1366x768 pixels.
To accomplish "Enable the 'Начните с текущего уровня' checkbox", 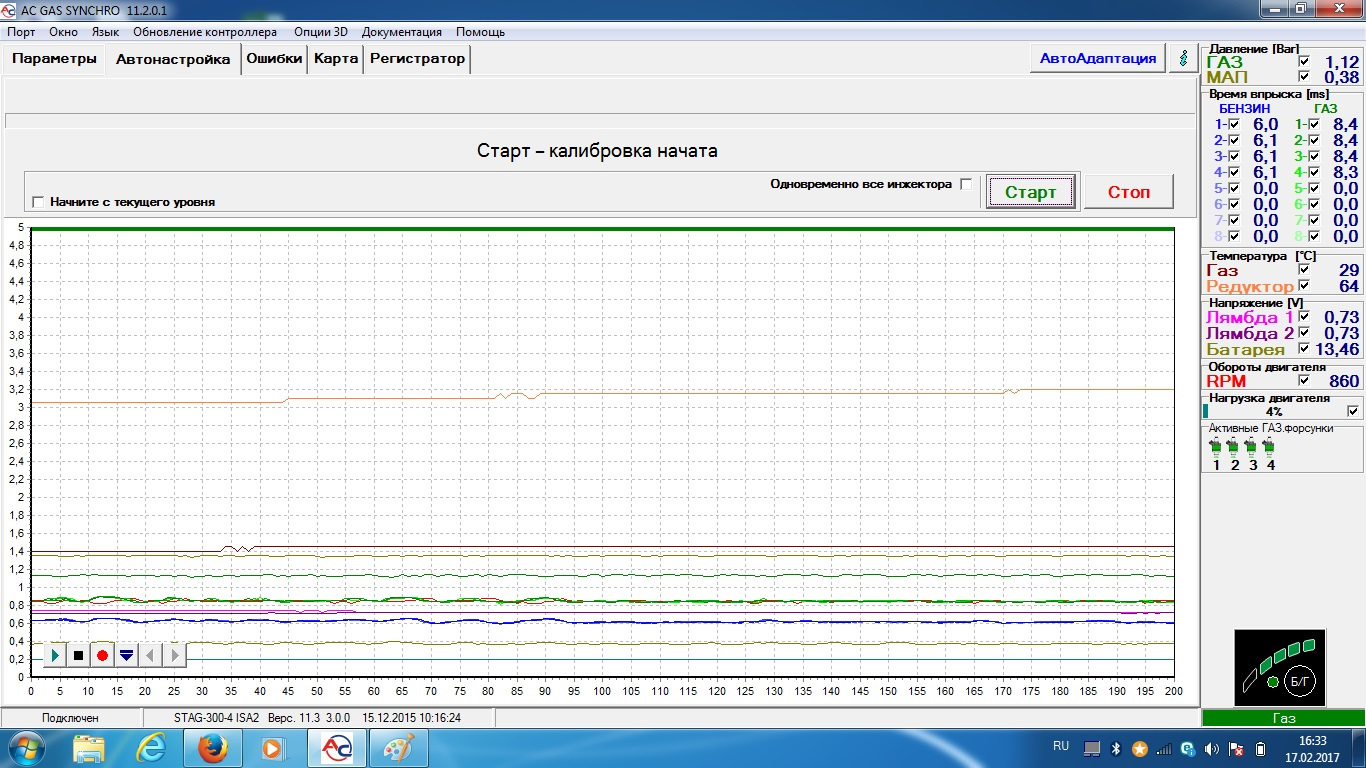I will [39, 202].
